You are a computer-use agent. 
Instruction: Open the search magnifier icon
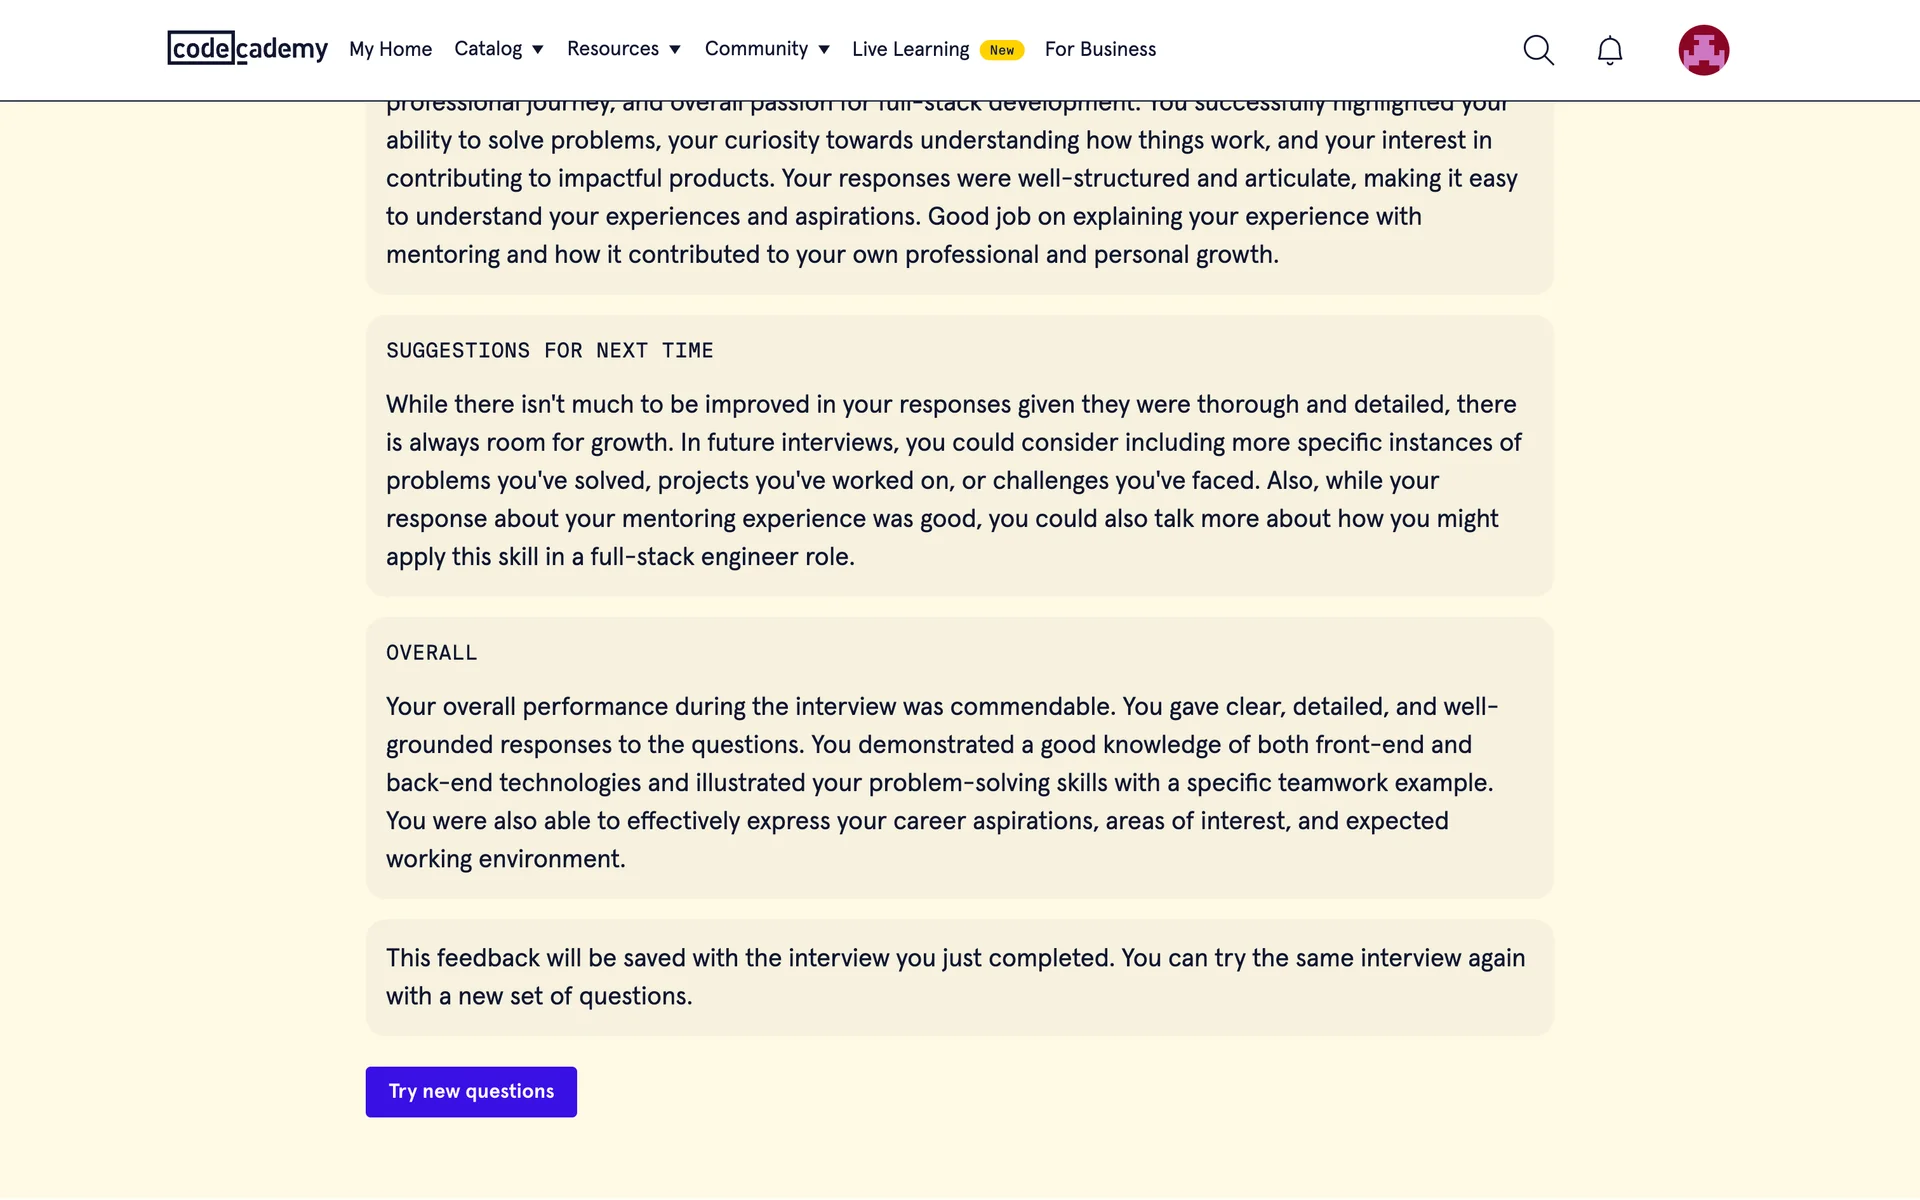point(1538,50)
